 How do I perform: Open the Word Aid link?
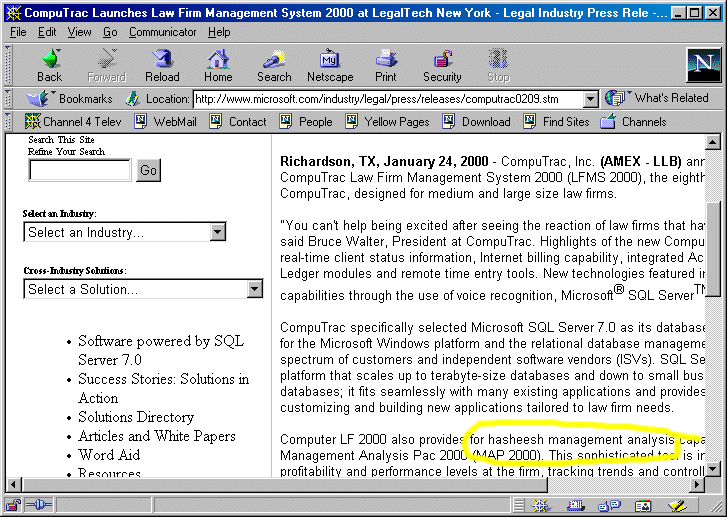click(x=109, y=455)
